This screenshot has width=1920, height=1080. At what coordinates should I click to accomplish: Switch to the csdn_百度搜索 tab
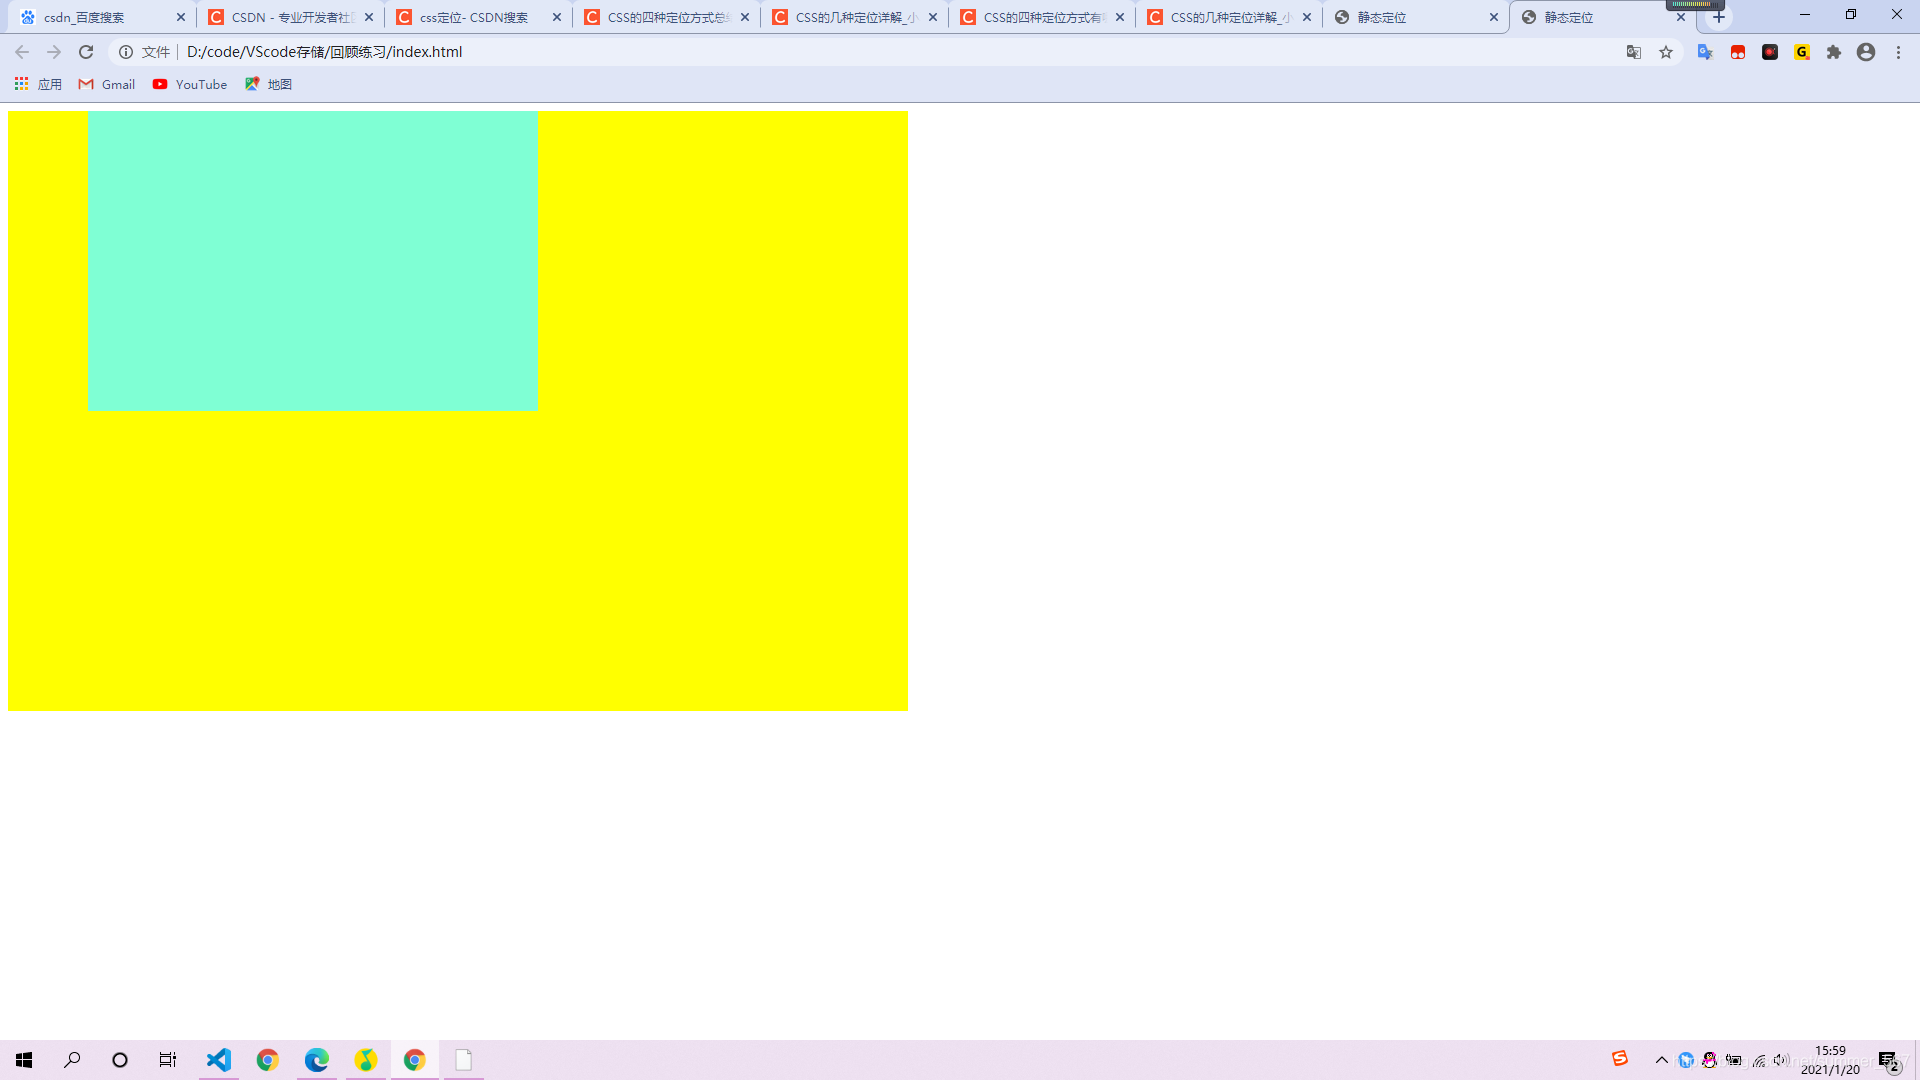pos(95,17)
